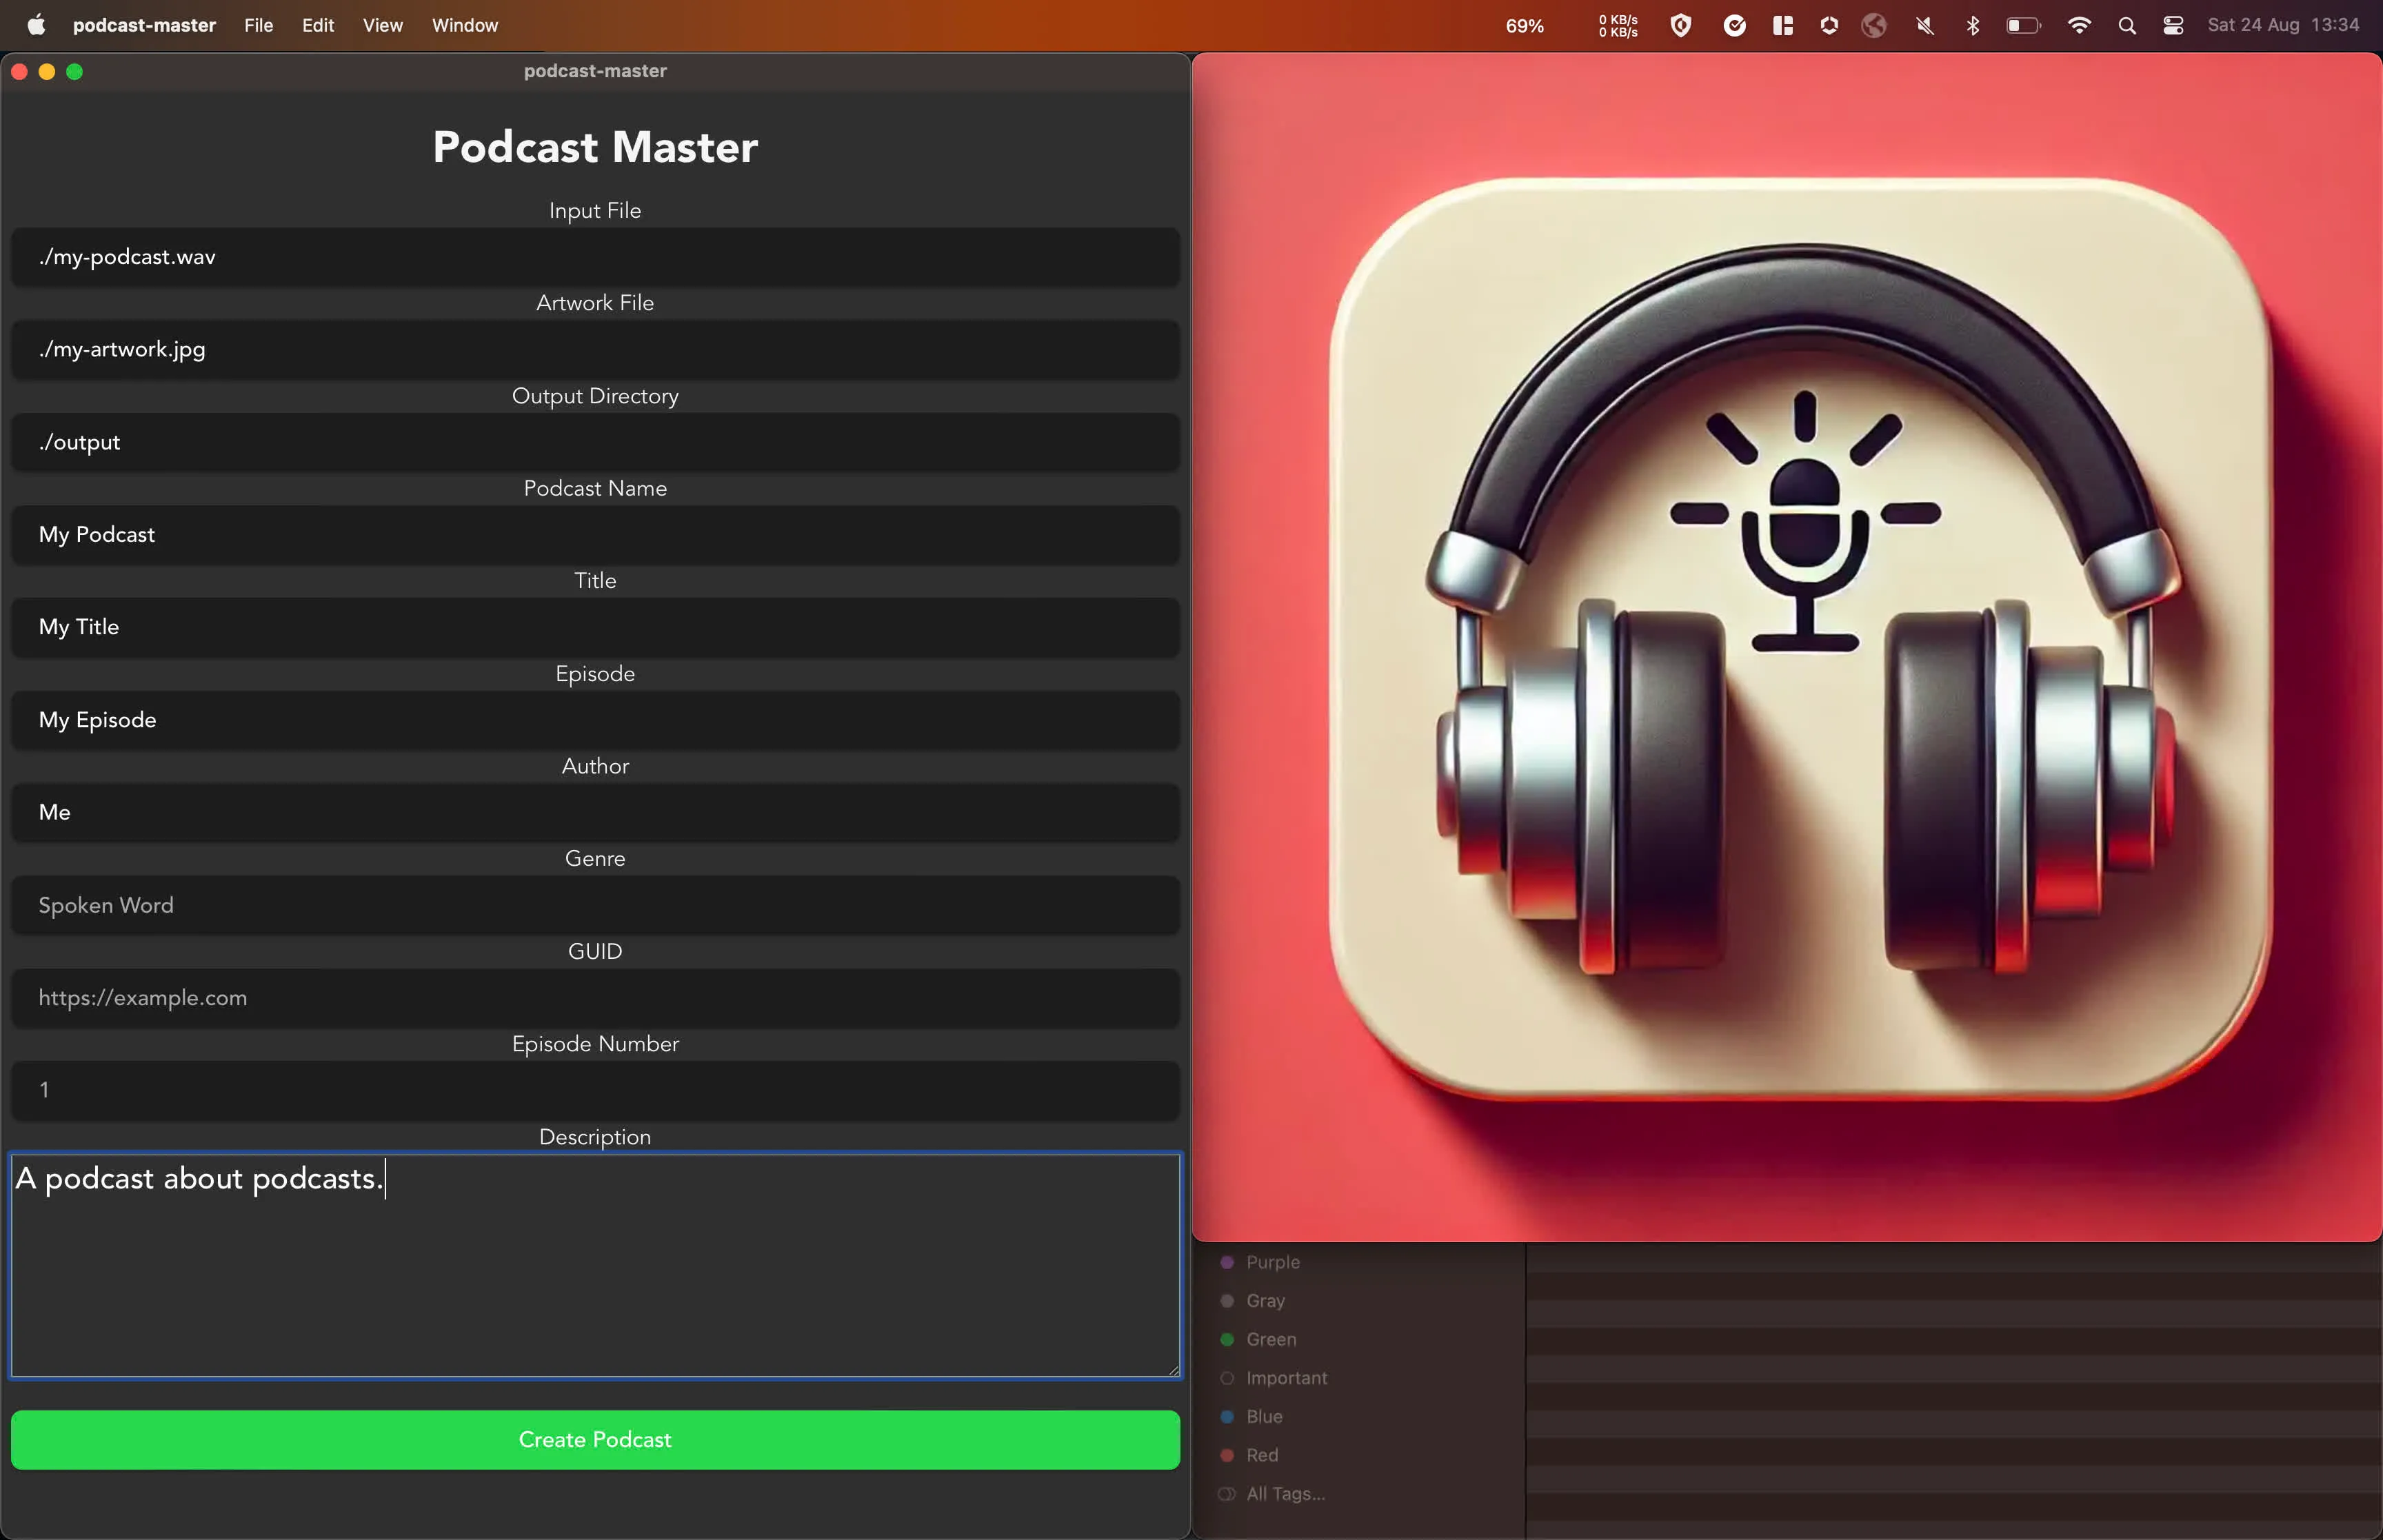Click the battery indicator in menu bar
The height and width of the screenshot is (1540, 2383).
(x=2023, y=25)
